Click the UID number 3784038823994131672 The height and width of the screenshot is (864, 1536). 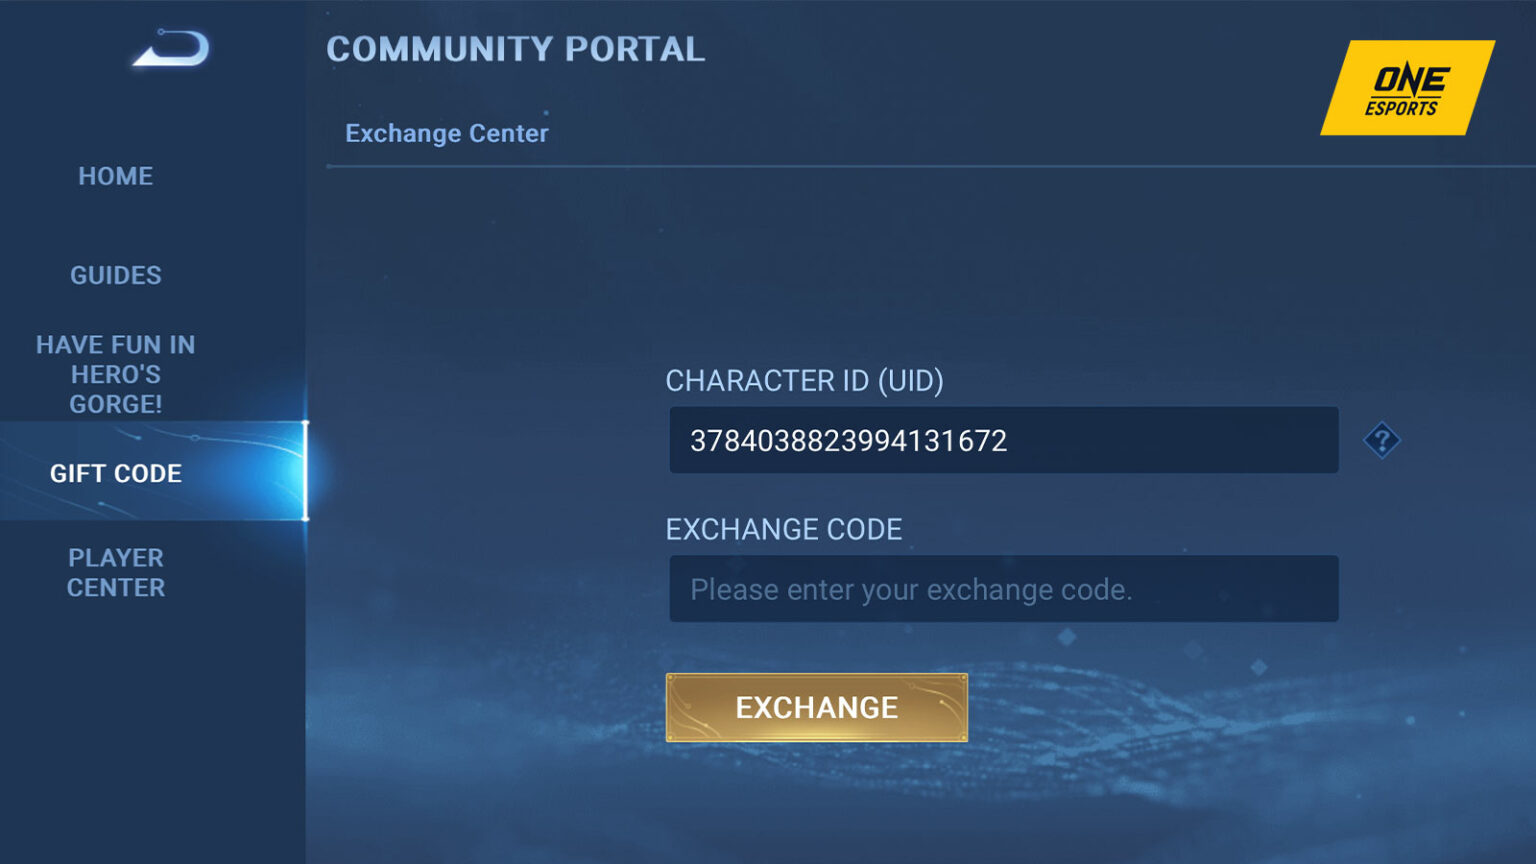click(x=849, y=439)
